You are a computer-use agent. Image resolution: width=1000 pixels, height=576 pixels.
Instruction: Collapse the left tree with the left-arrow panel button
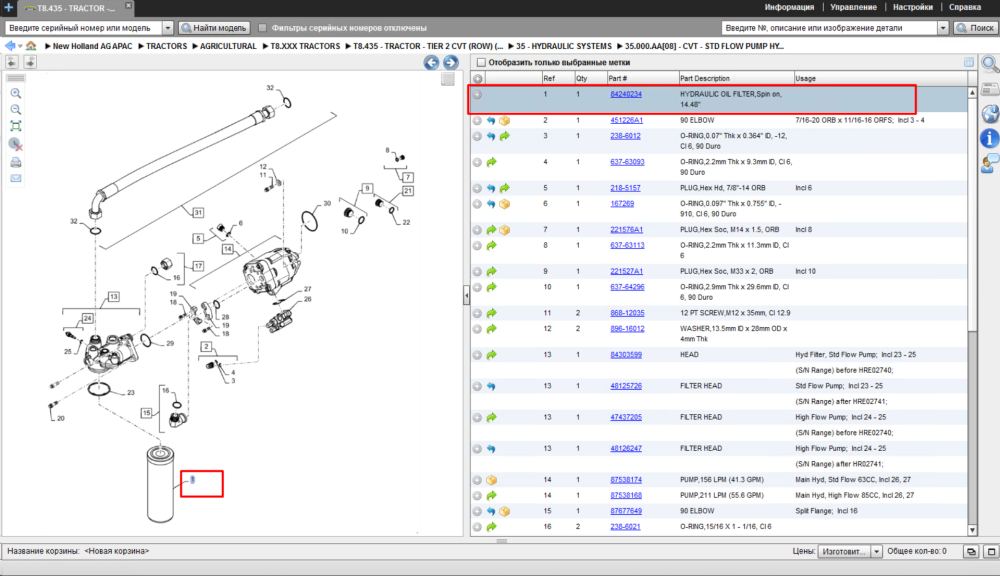point(12,62)
